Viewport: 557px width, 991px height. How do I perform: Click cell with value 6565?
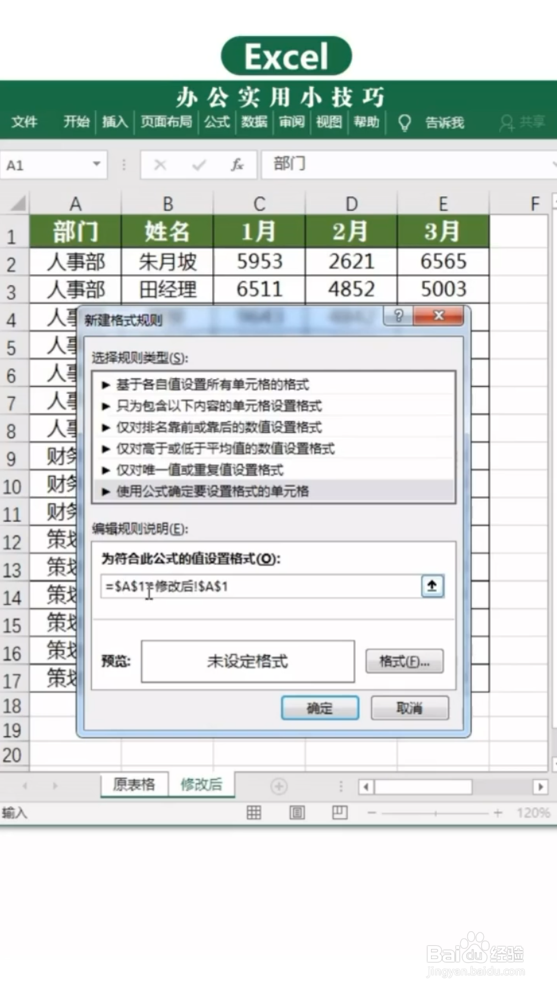[443, 262]
